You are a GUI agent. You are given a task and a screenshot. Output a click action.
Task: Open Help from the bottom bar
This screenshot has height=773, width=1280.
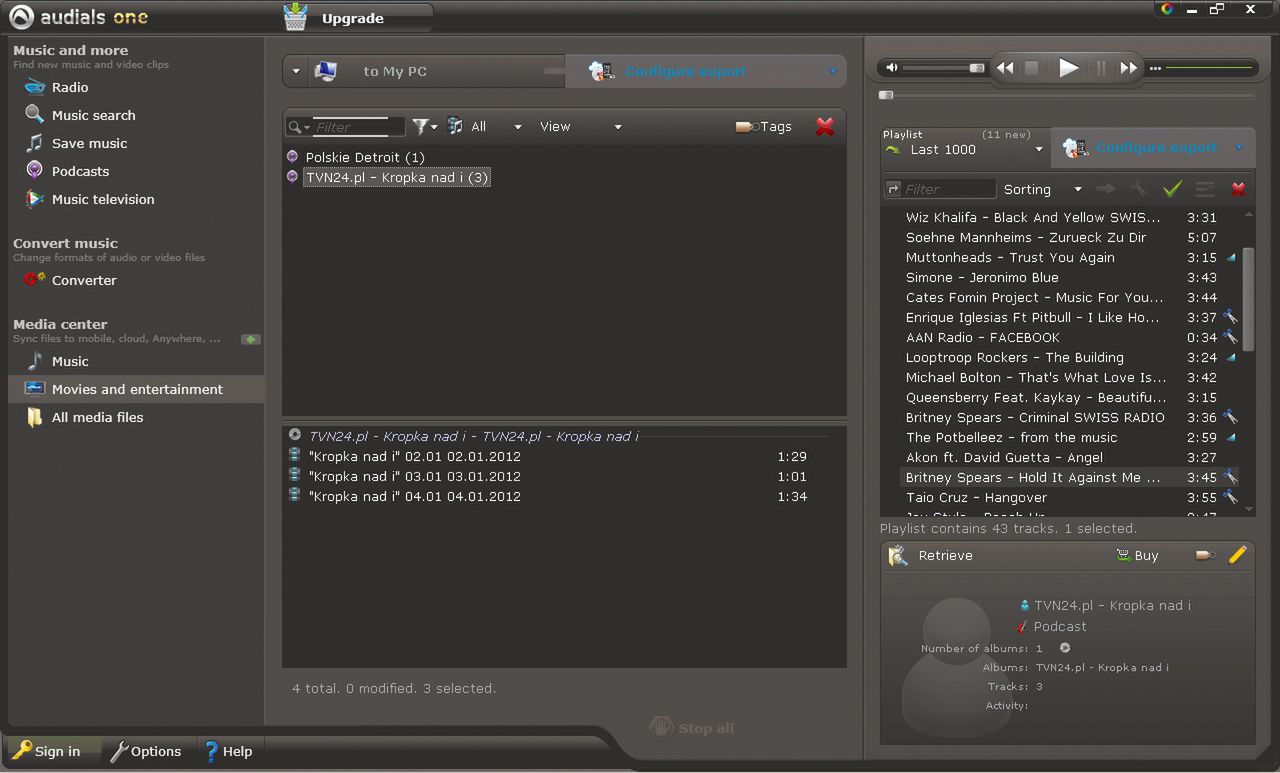coord(228,751)
